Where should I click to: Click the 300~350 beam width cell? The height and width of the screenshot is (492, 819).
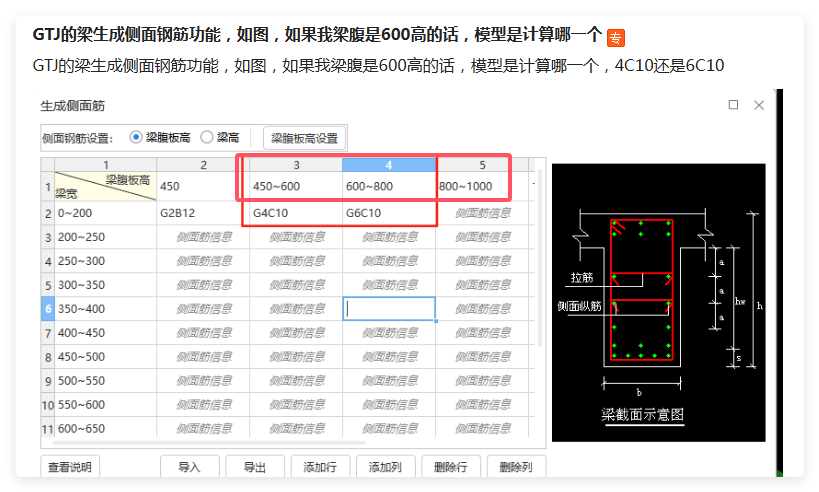(106, 285)
